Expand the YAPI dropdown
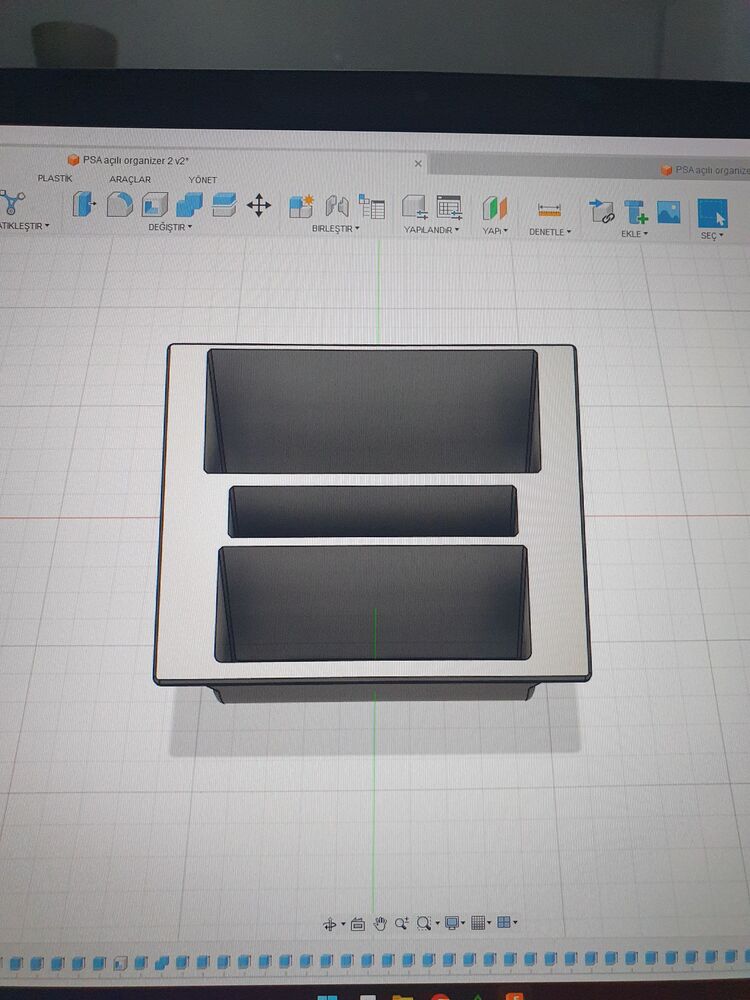This screenshot has height=1000, width=750. click(x=495, y=231)
